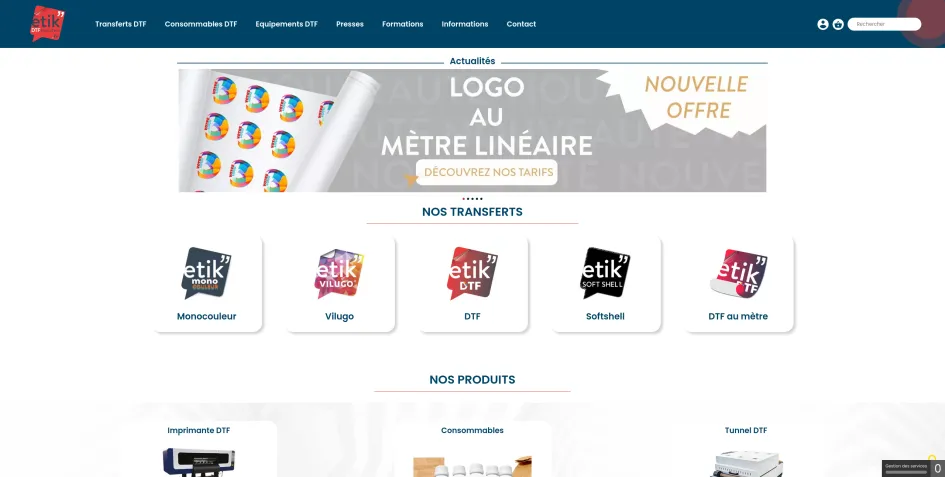The width and height of the screenshot is (945, 477).
Task: Select the DTF au mètre logo
Action: click(x=738, y=273)
